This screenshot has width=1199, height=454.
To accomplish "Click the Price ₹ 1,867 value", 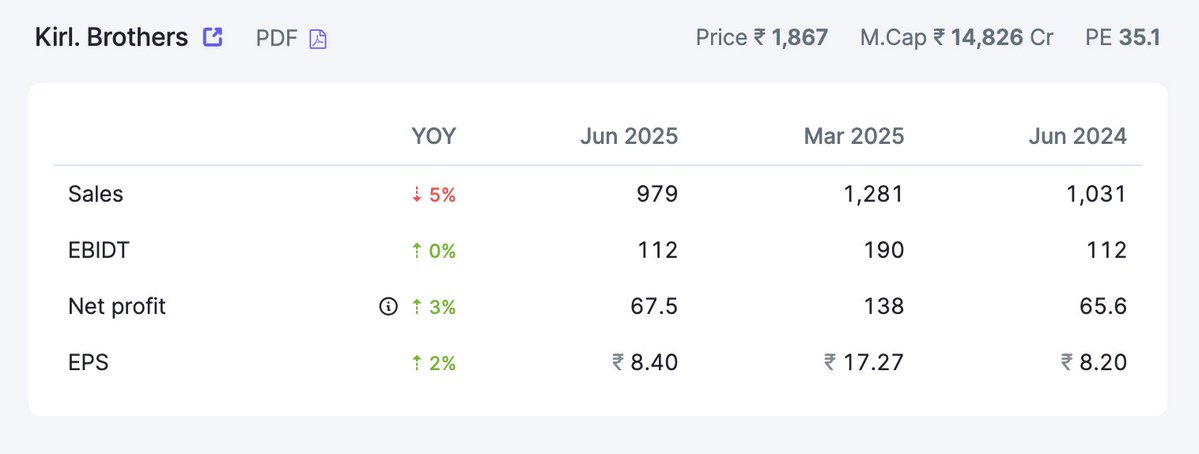I will click(x=762, y=37).
